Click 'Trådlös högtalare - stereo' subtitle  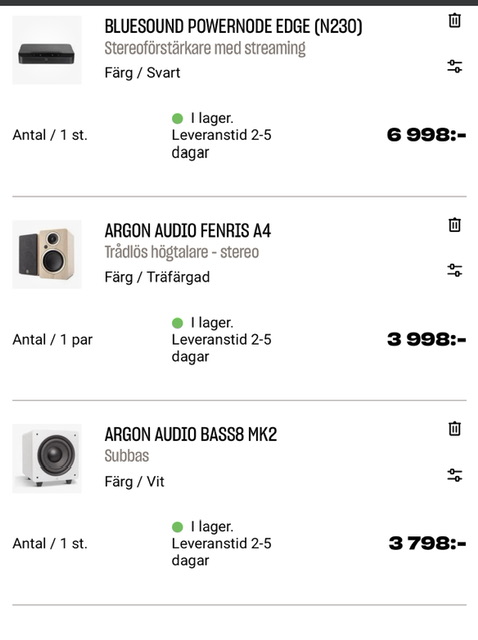pos(182,252)
